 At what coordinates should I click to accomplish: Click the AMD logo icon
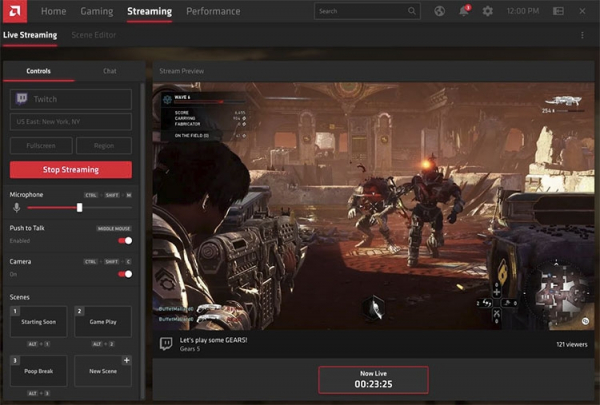click(15, 11)
